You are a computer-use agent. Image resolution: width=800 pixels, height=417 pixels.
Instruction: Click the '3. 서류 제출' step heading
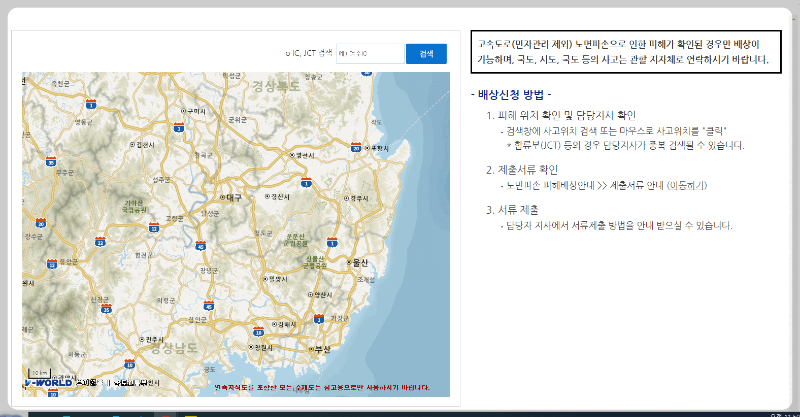(x=512, y=210)
